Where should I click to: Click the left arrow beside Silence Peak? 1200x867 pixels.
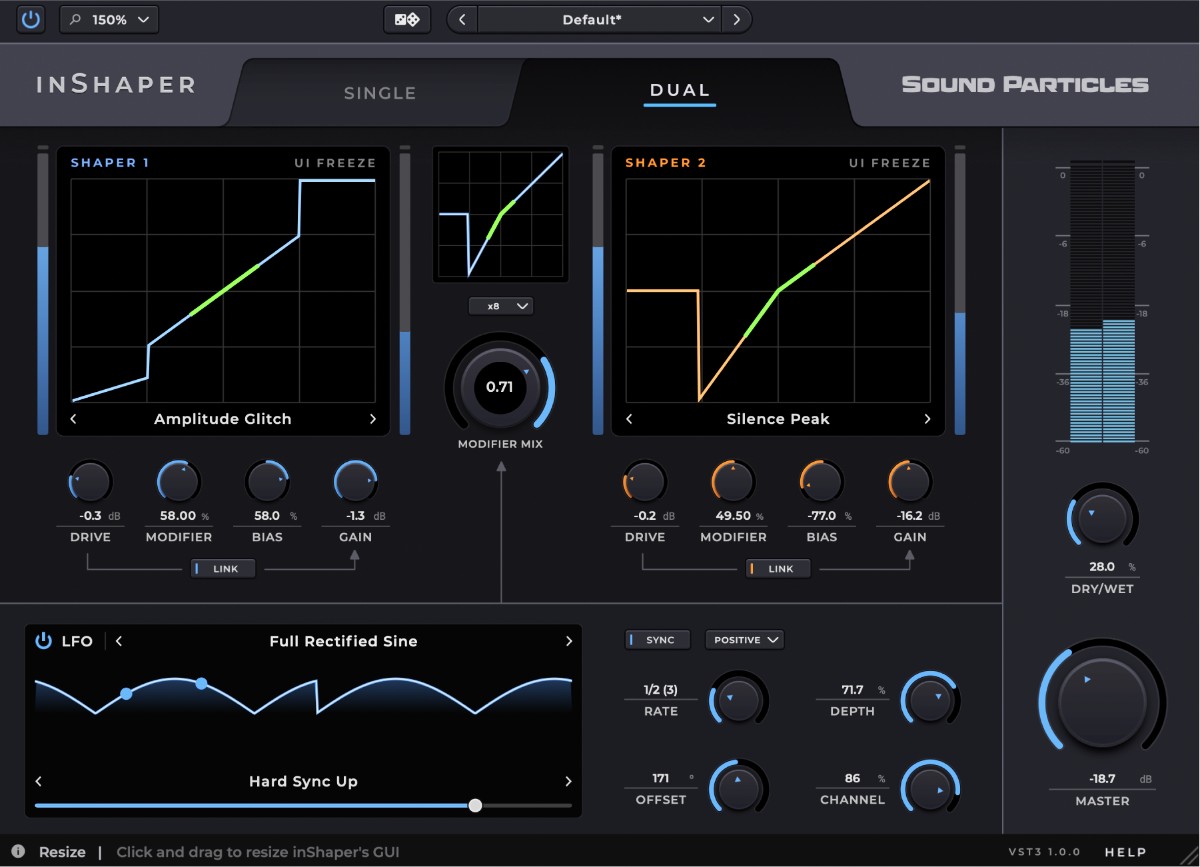tap(630, 419)
